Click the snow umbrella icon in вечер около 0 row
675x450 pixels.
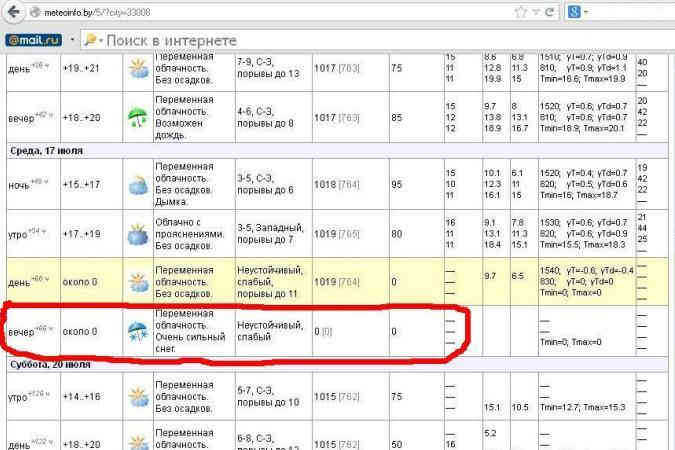[138, 332]
